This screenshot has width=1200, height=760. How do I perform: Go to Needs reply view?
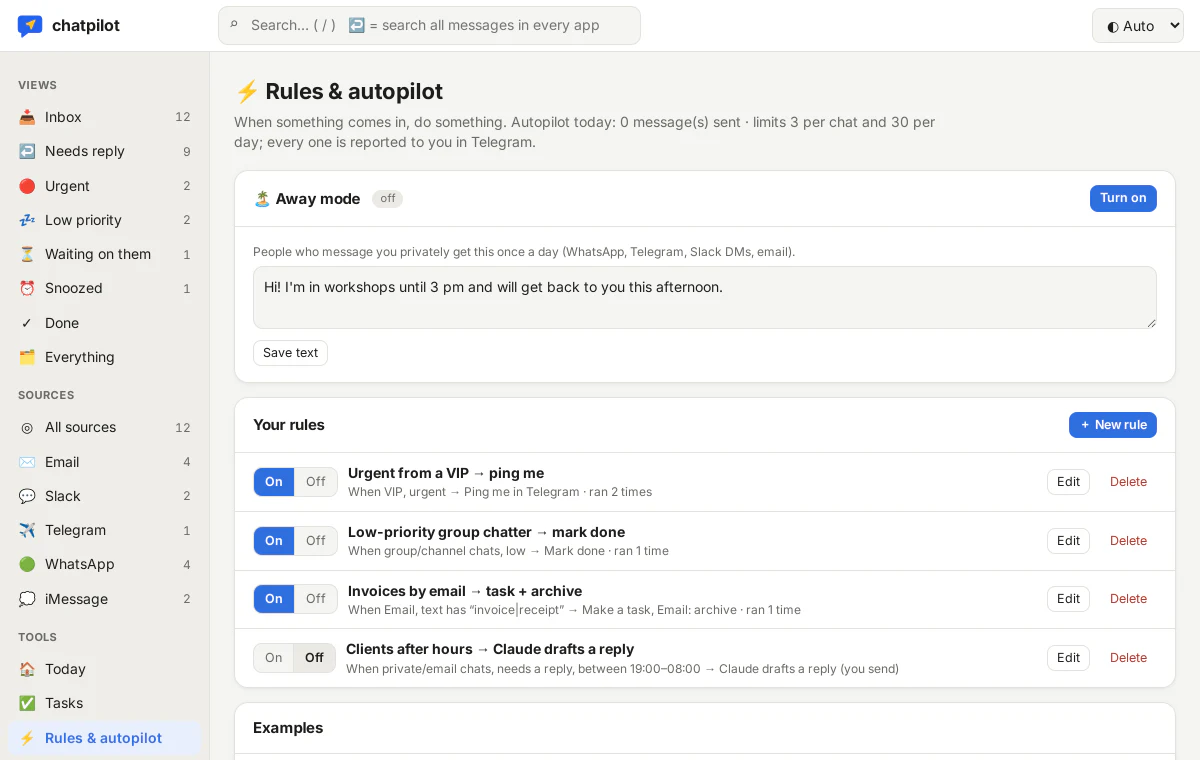pyautogui.click(x=104, y=151)
